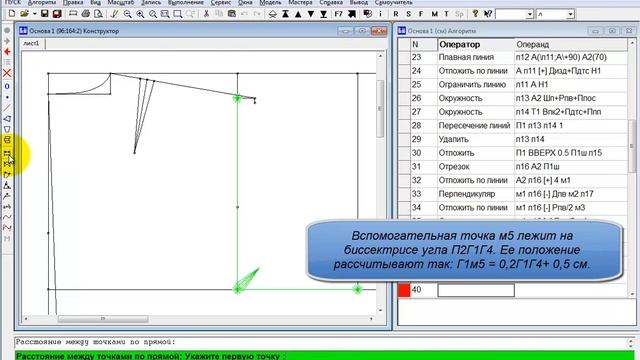Image resolution: width=640 pixels, height=360 pixels.
Task: Click the Конструктор vertical scrollbar thumb
Action: click(380, 109)
